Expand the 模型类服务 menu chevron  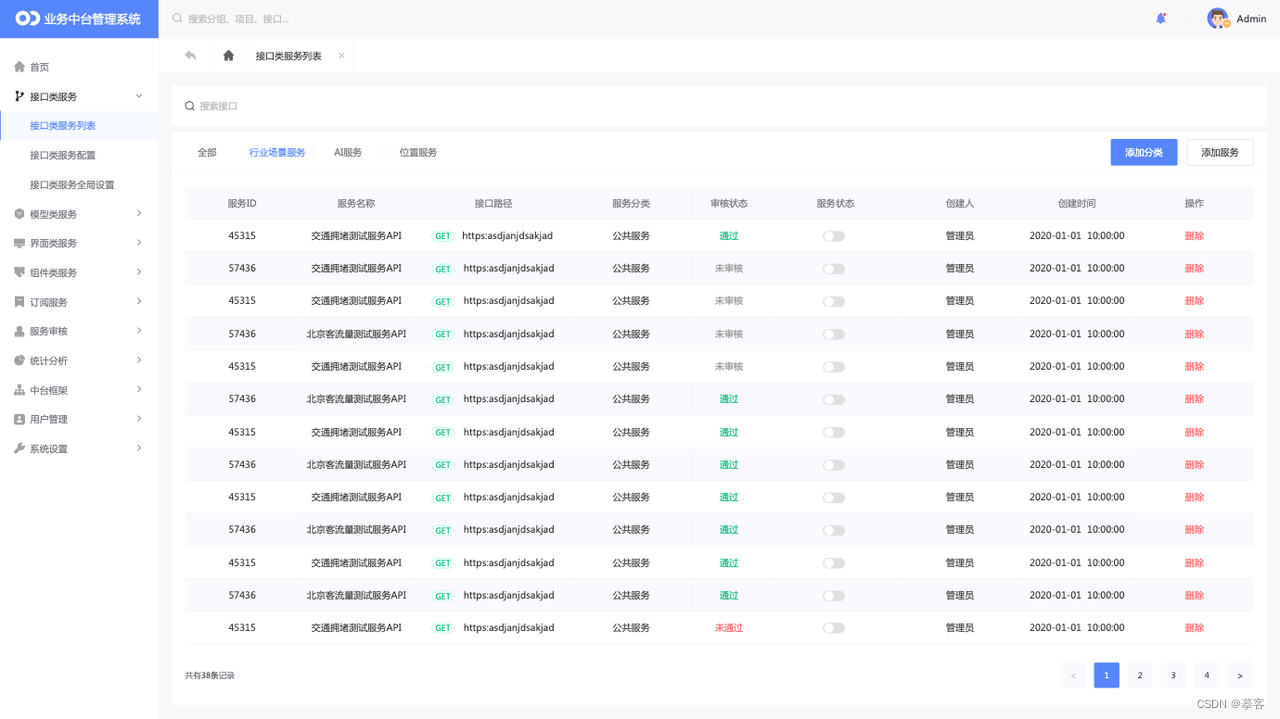[139, 213]
